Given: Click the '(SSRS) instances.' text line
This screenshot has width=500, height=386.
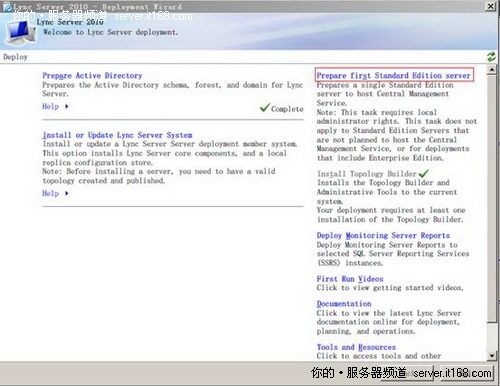Looking at the screenshot, I should click(x=350, y=263).
